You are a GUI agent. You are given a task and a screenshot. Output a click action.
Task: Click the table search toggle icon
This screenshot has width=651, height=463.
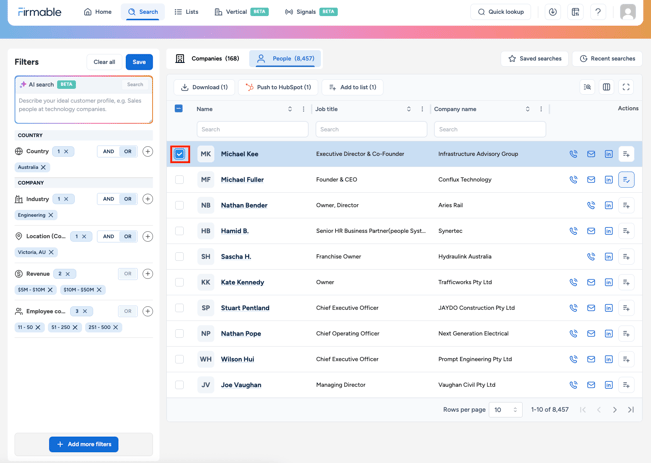pyautogui.click(x=587, y=87)
